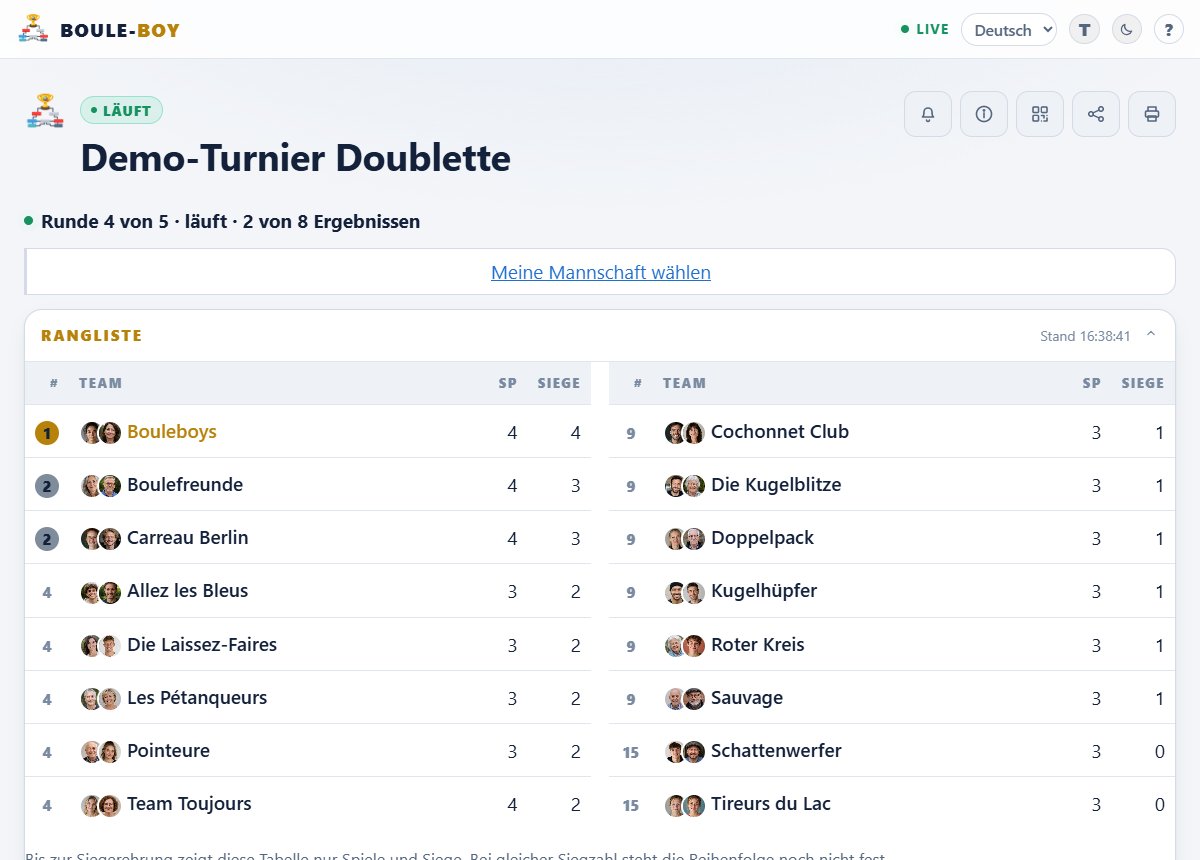Screen dimensions: 1200x860
Task: Share the tournament via the share icon
Action: [x=1096, y=114]
